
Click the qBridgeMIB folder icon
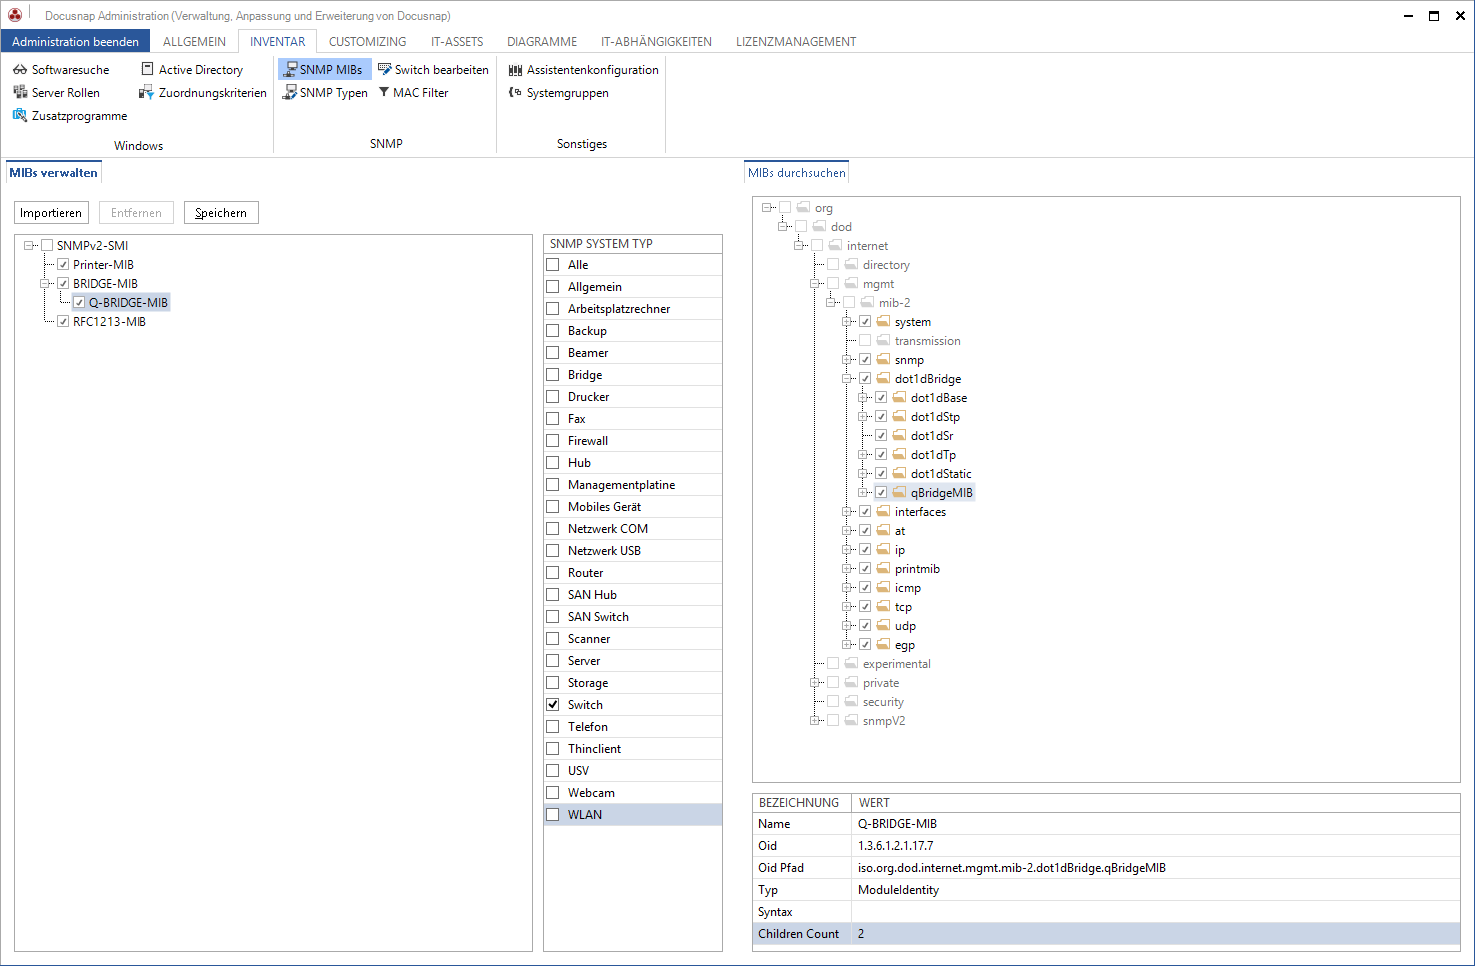coord(899,493)
